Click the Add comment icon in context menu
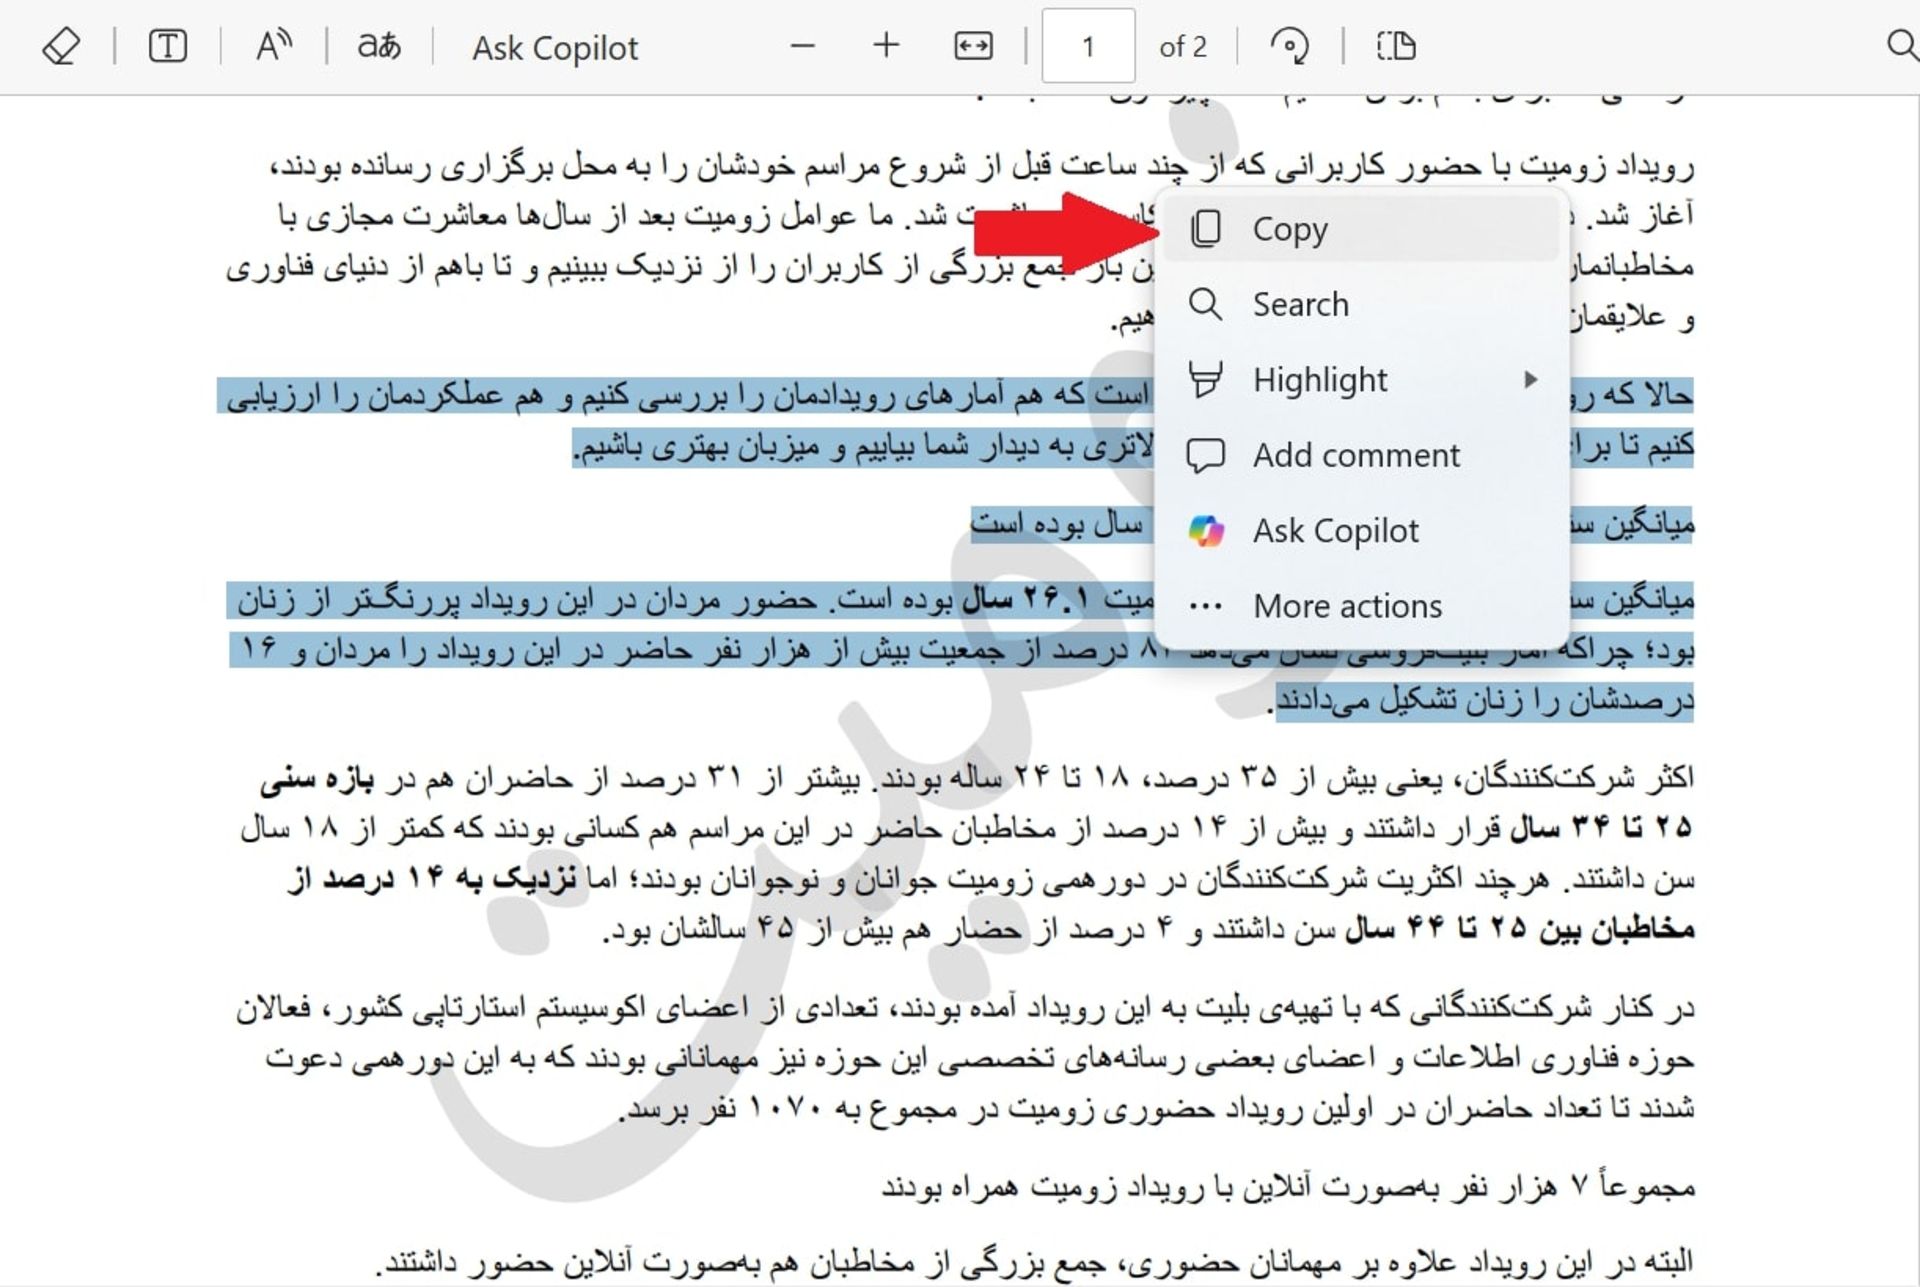 [1206, 454]
